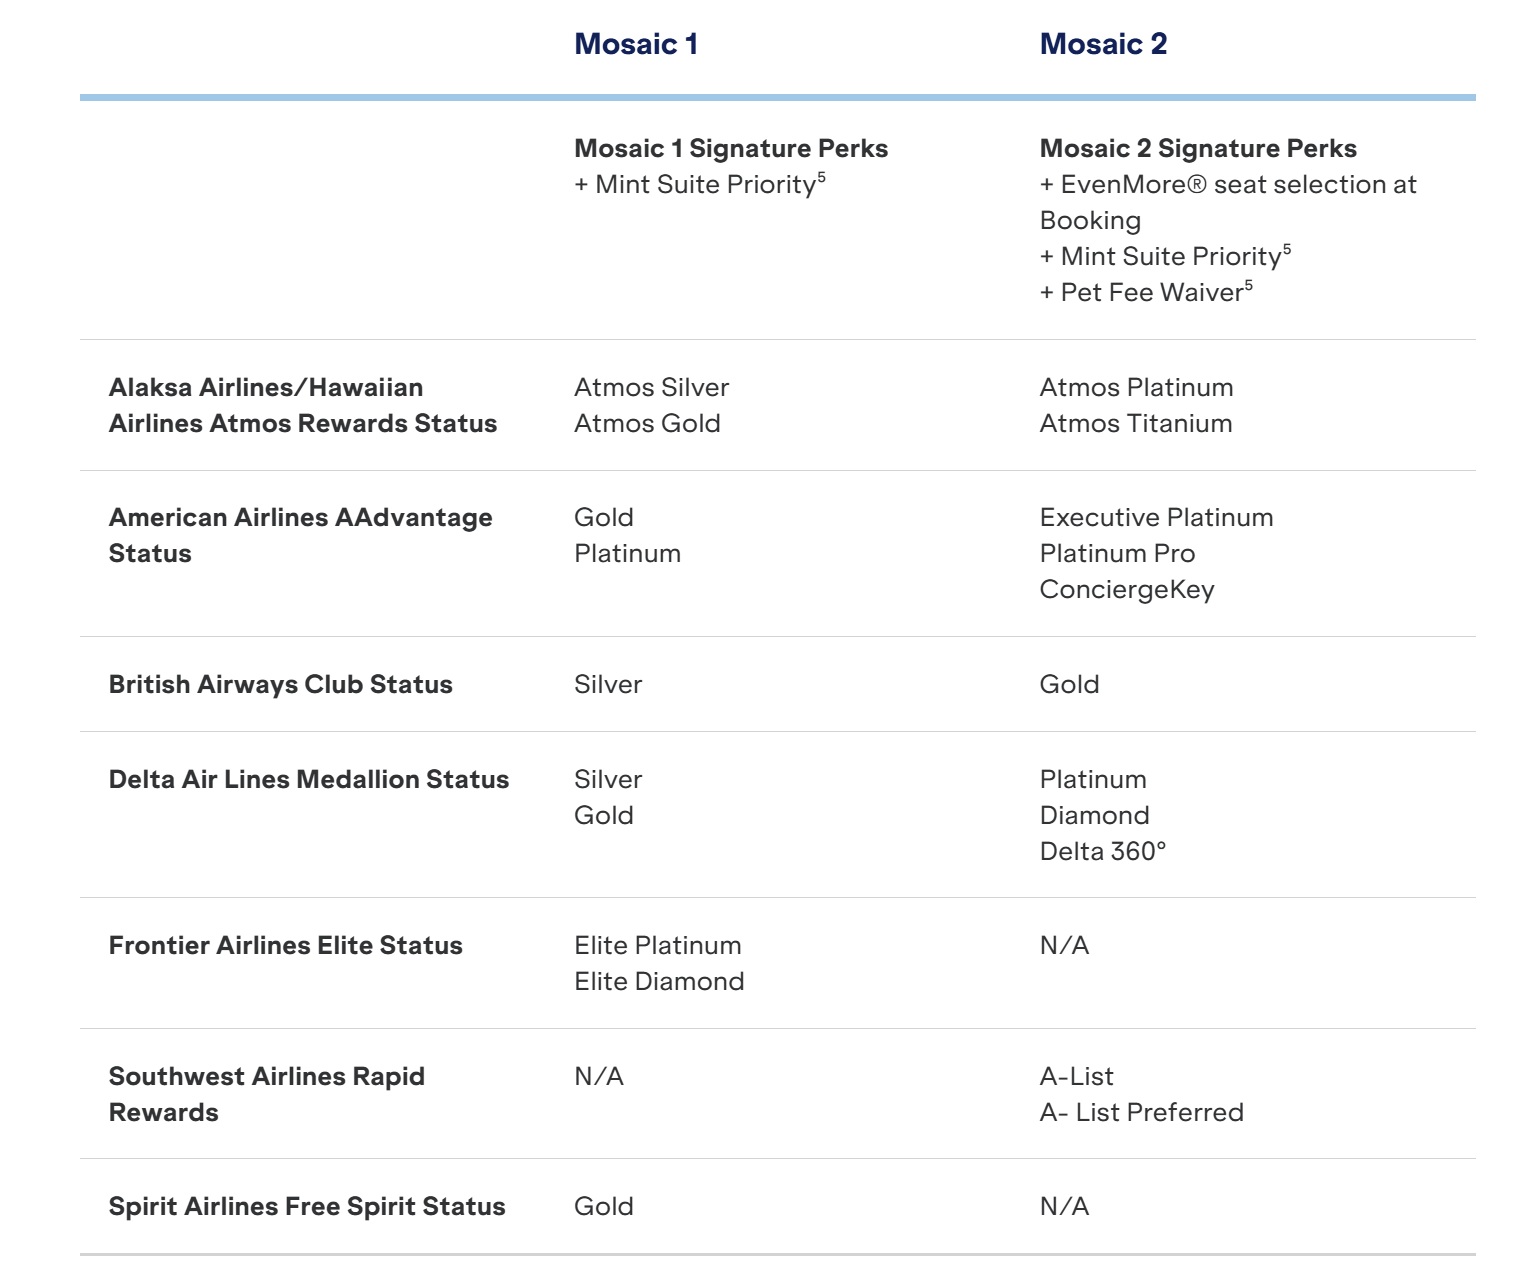This screenshot has width=1526, height=1279.
Task: Click the Mosaic 1 column header
Action: [636, 44]
